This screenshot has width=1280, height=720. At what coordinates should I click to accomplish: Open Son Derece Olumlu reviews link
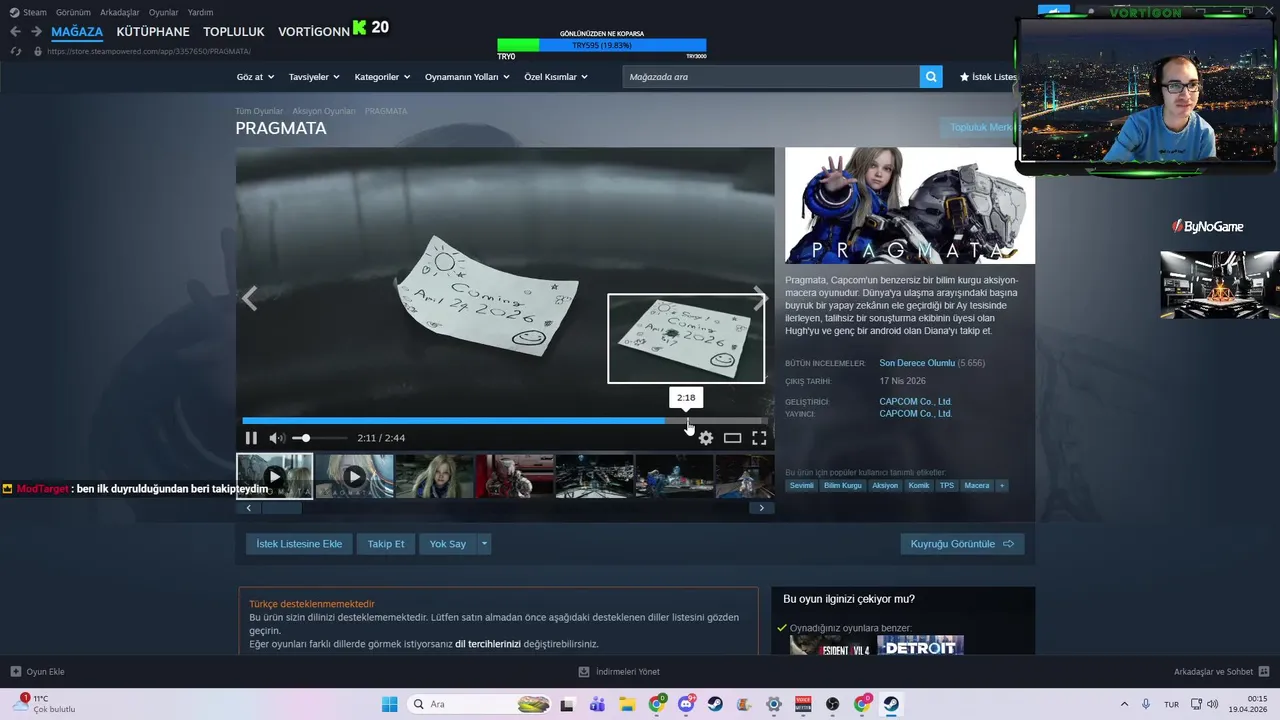point(917,363)
